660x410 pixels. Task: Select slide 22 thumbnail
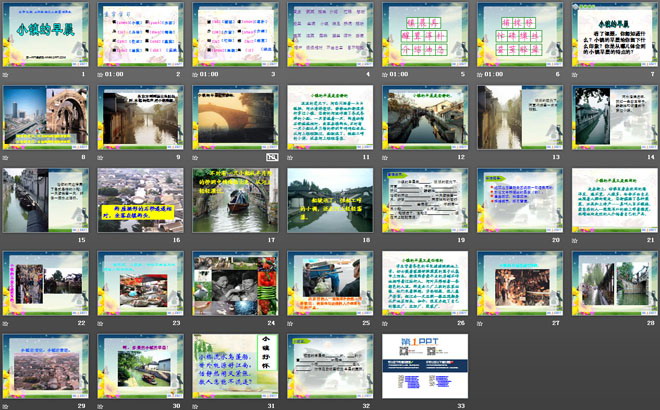coord(46,283)
